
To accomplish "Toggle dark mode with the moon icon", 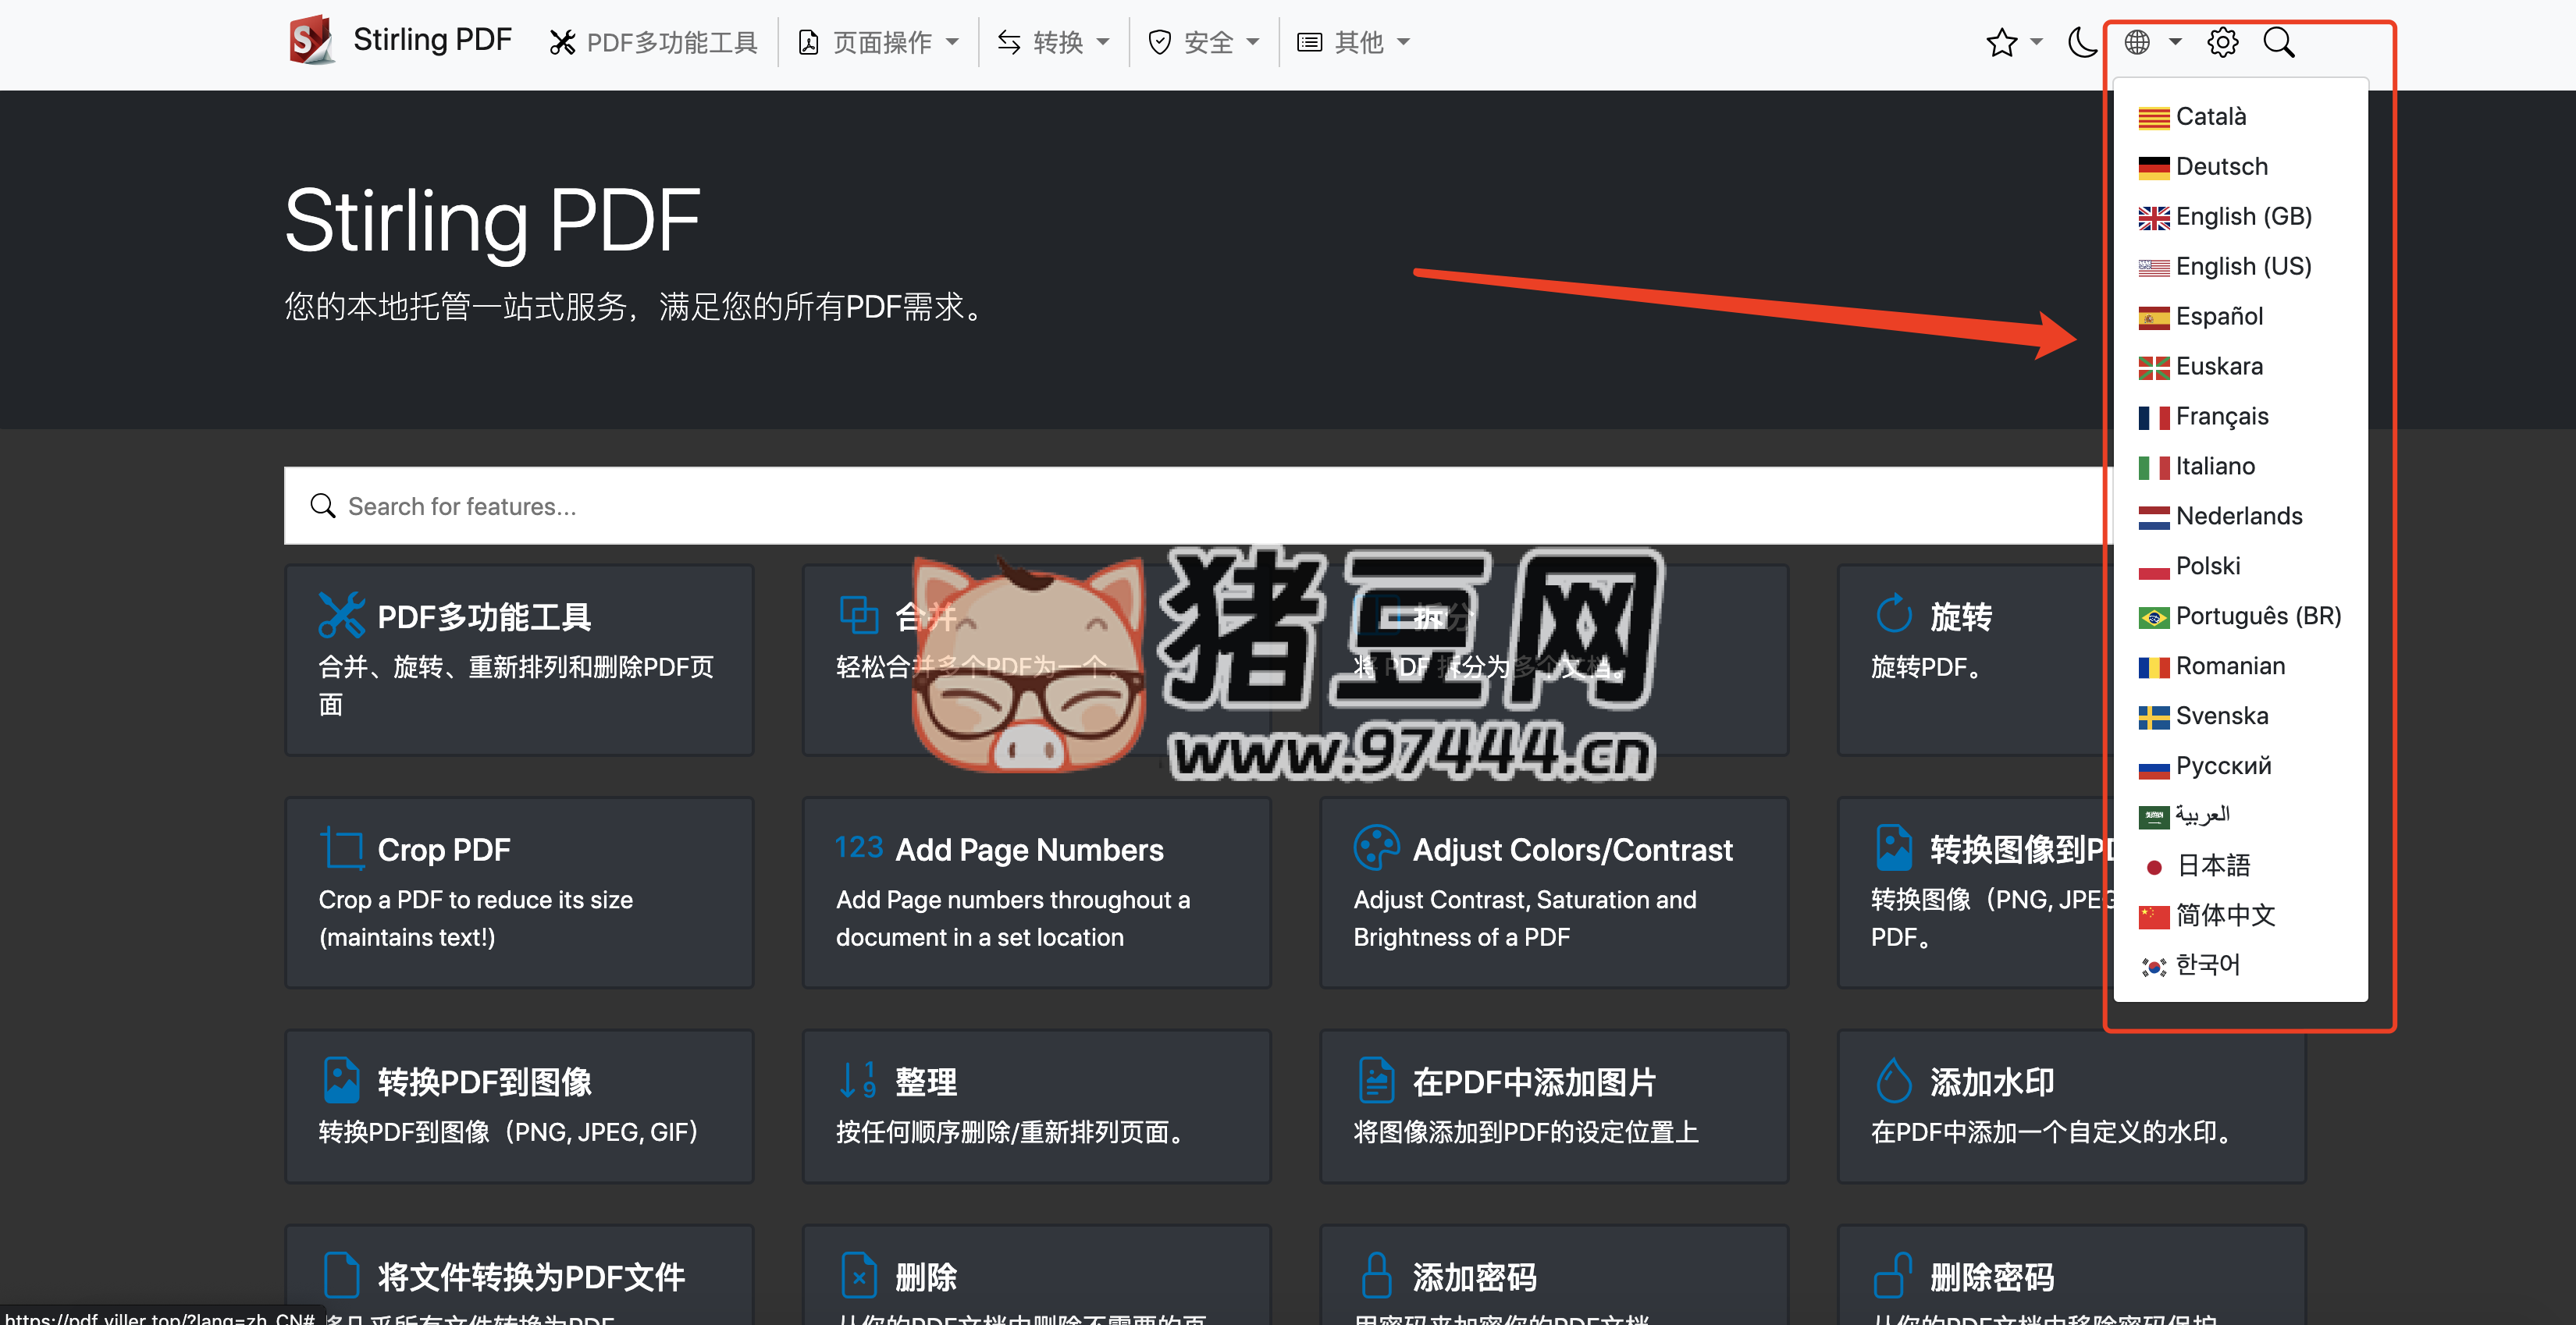I will [x=2081, y=42].
